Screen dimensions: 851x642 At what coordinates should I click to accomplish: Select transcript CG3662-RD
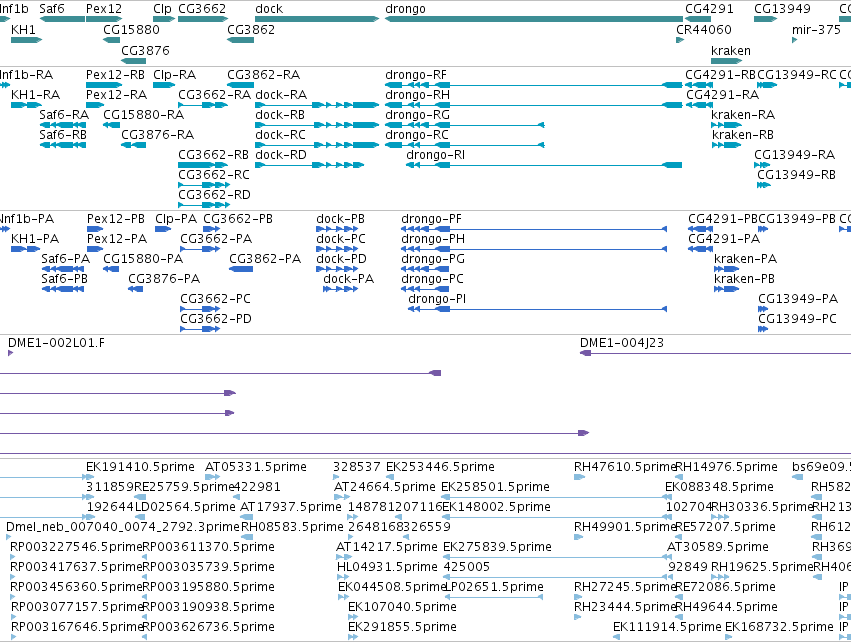click(214, 195)
